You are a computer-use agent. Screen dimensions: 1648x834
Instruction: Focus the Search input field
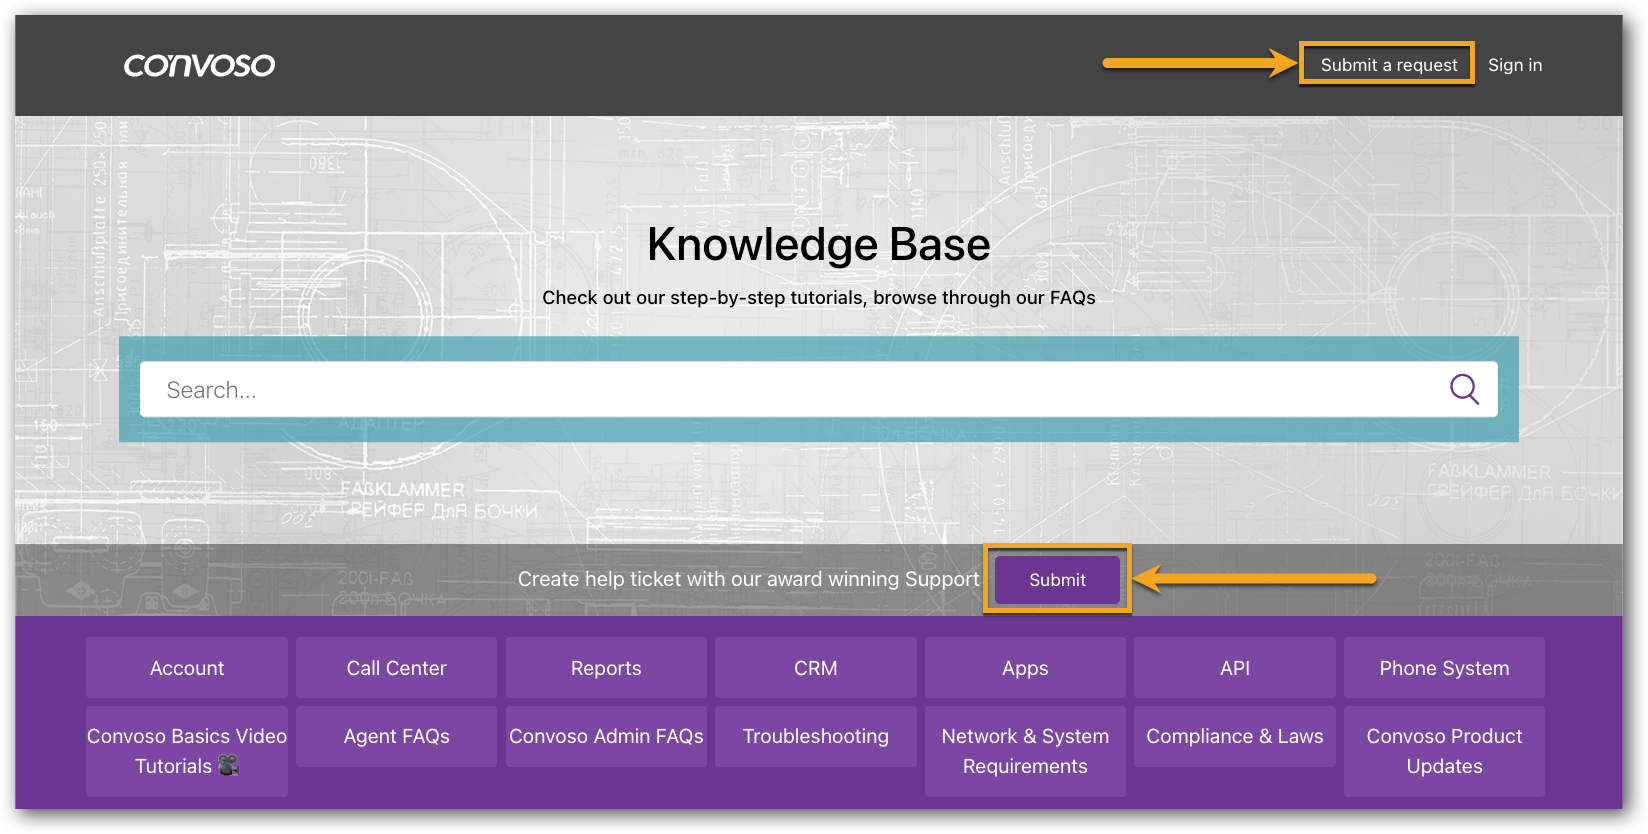coord(818,389)
